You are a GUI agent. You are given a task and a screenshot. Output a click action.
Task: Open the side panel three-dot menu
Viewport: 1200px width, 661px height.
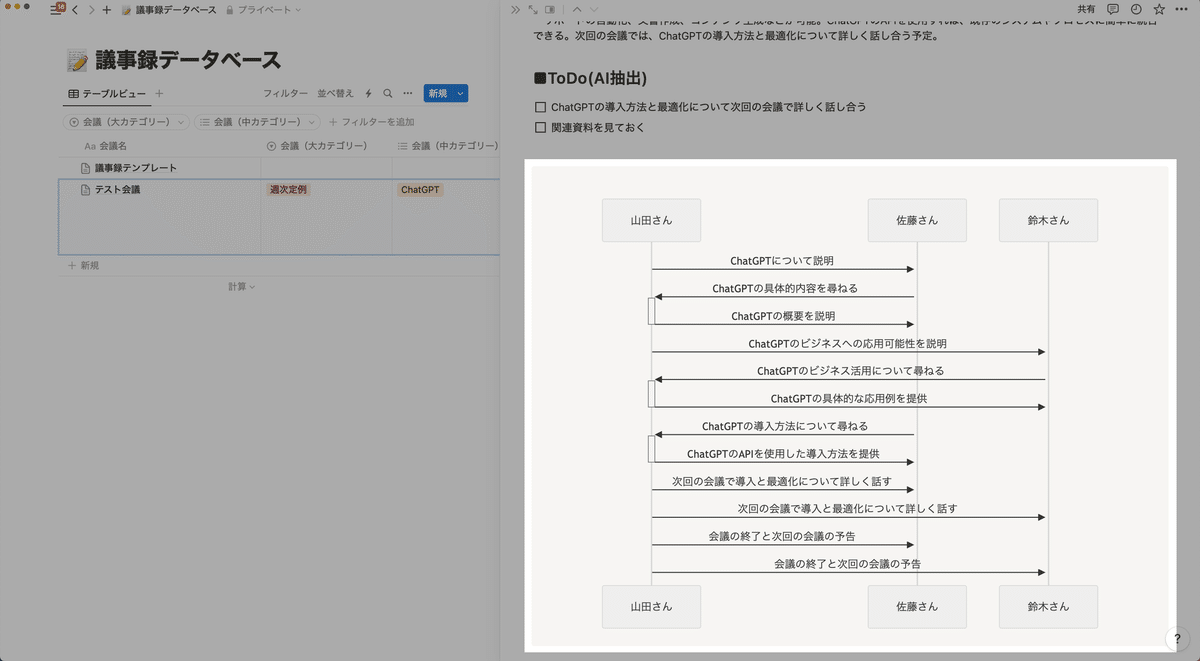pos(1182,9)
